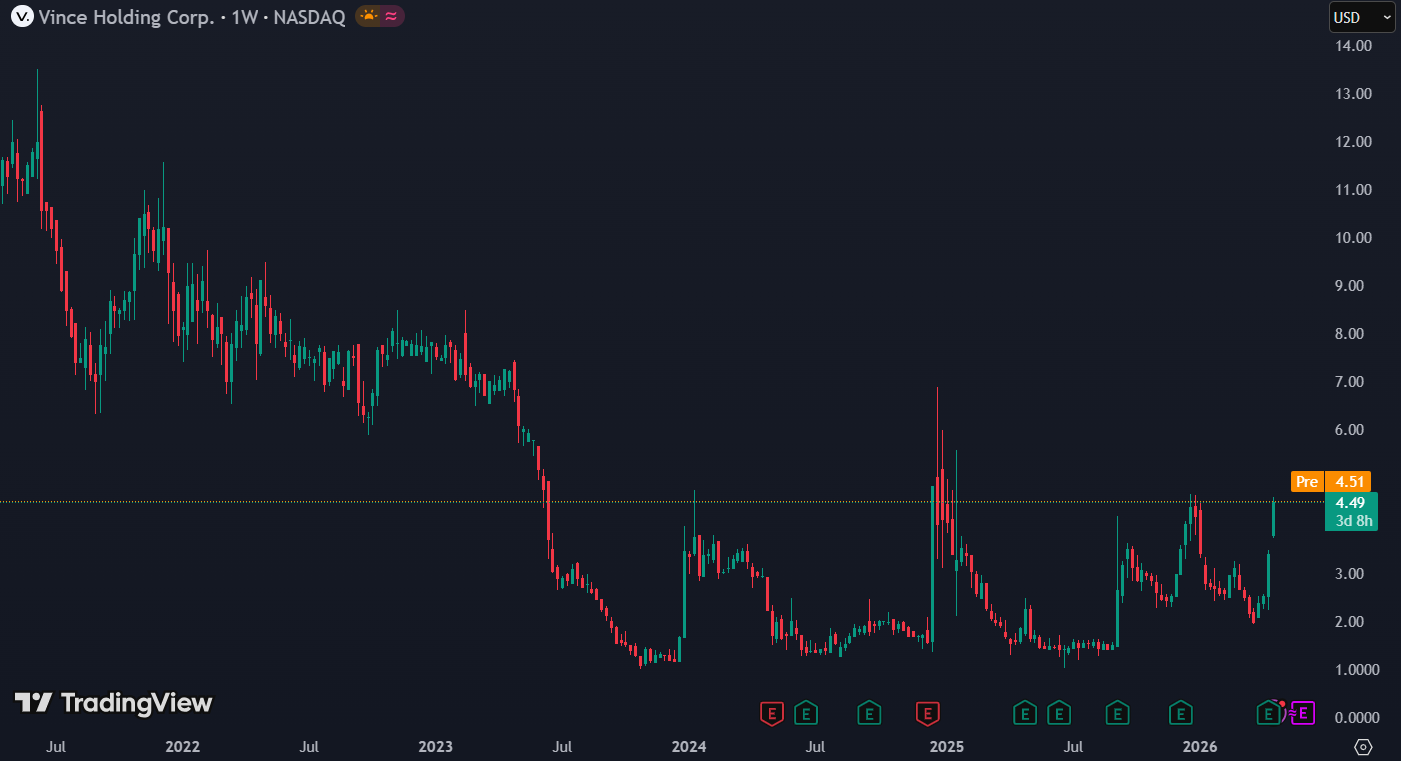Click the Vince Holding Corp. 1W NASDAQ title
This screenshot has height=761, width=1401.
[x=190, y=17]
